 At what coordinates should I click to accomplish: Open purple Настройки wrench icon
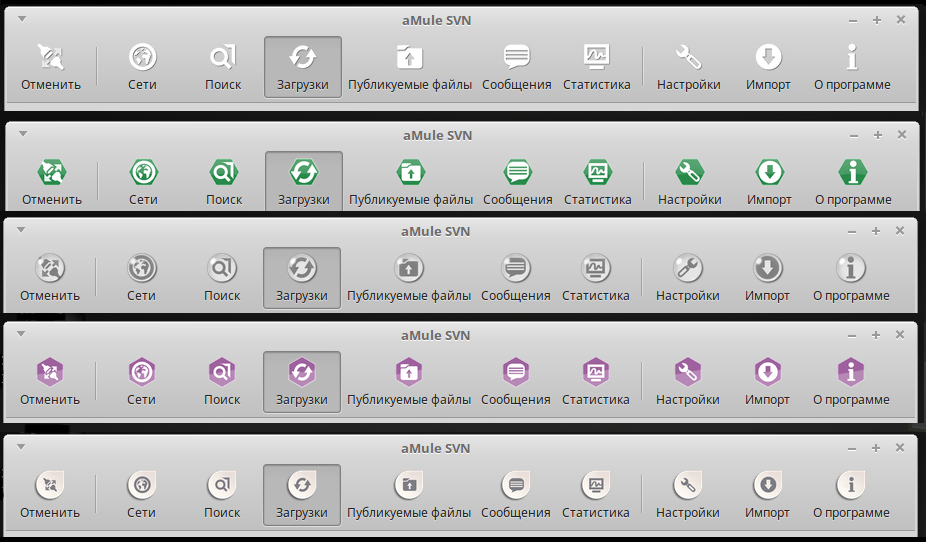pyautogui.click(x=687, y=373)
